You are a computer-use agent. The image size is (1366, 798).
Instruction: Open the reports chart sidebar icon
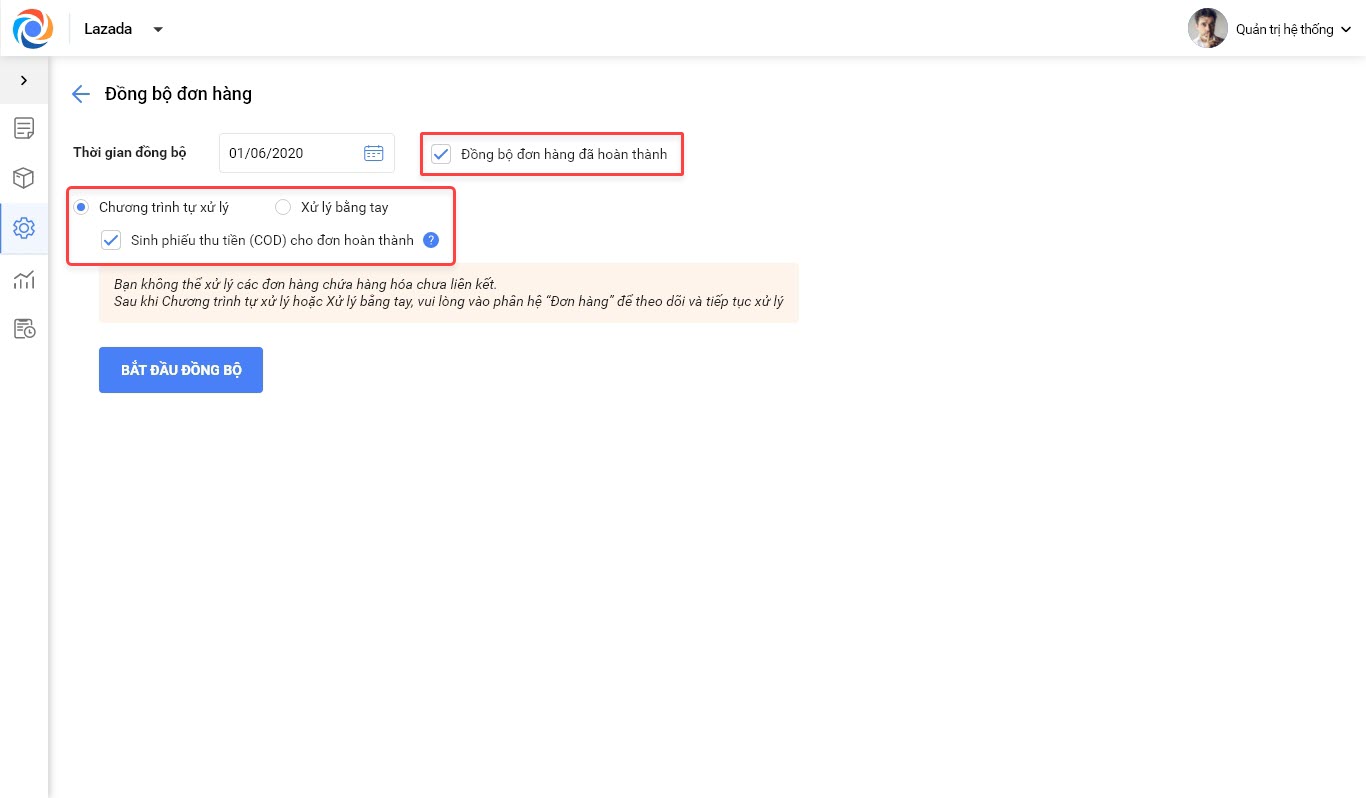tap(24, 279)
